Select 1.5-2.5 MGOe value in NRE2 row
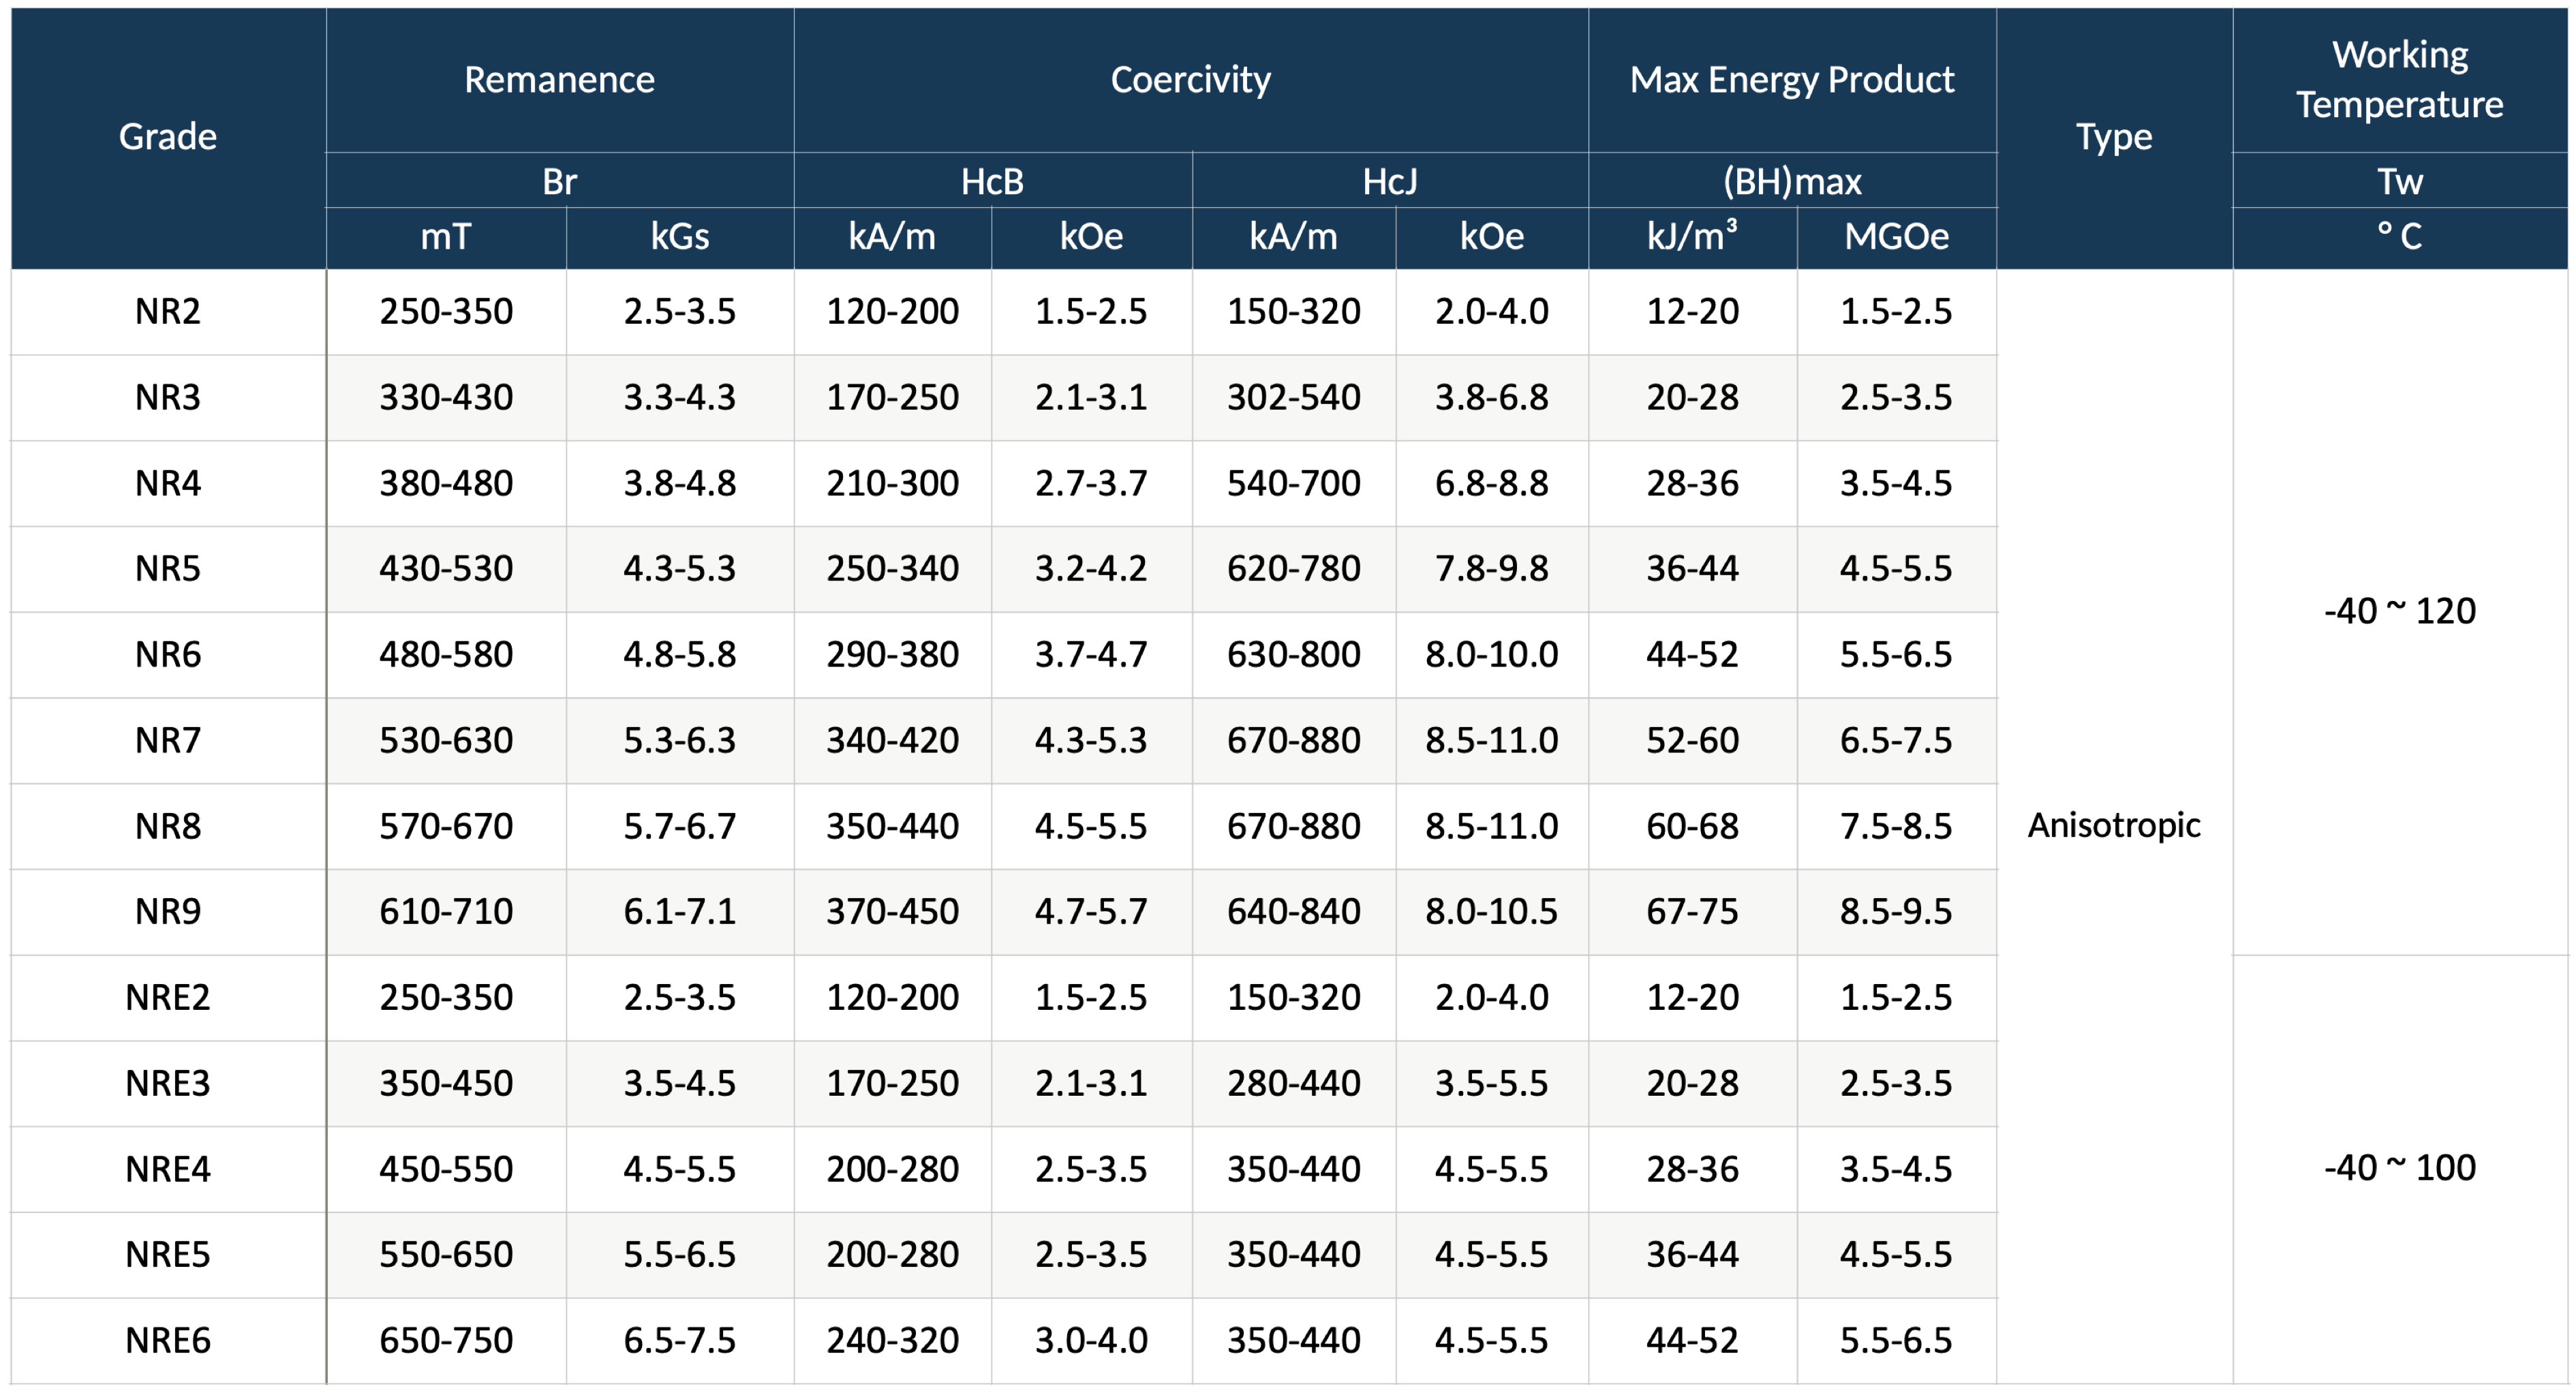This screenshot has width=2576, height=1397. pyautogui.click(x=1896, y=998)
